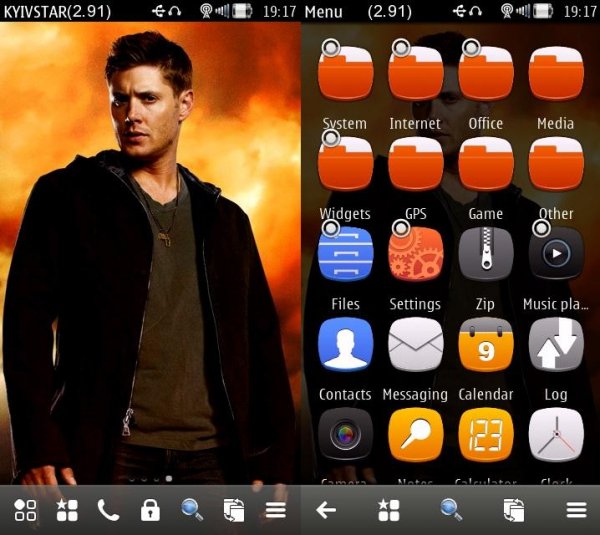Tap the battery indicator on Menu screen status bar
Viewport: 600px width, 535px height.
tap(543, 11)
